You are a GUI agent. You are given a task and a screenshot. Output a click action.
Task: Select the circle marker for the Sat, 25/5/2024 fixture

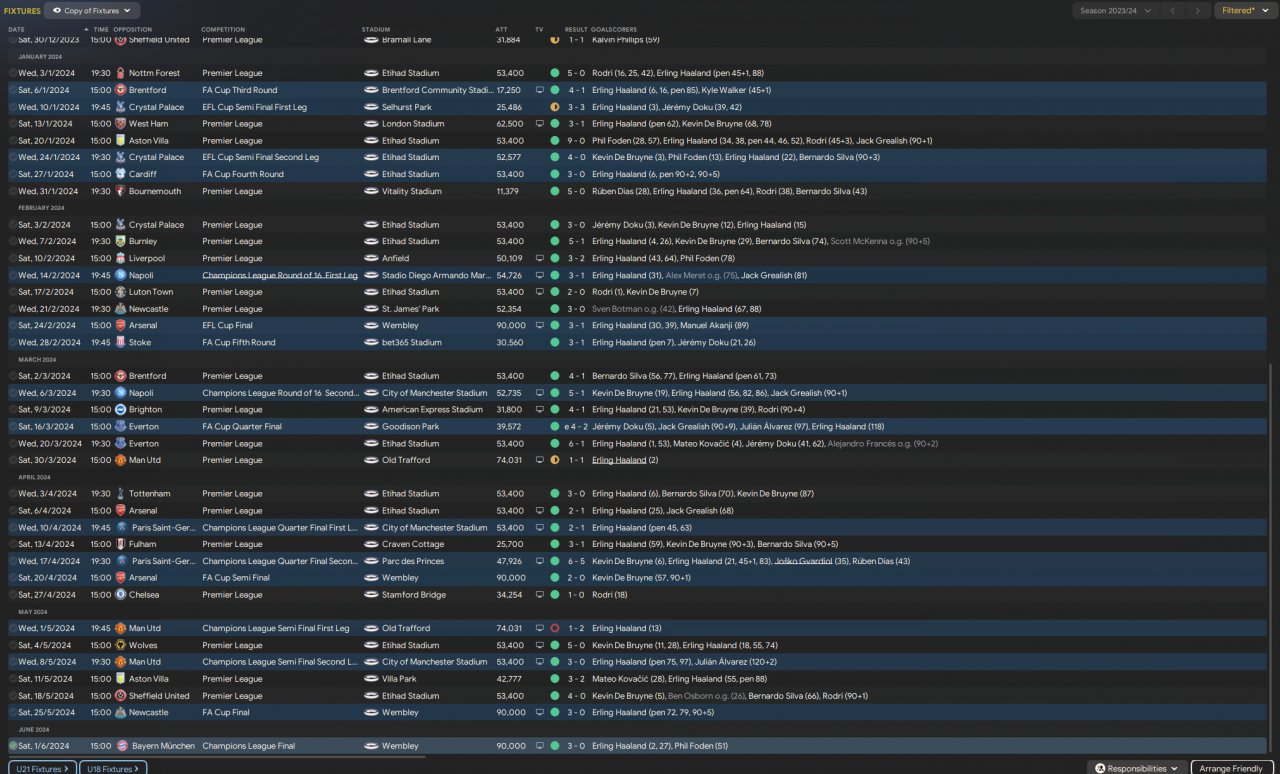point(13,712)
